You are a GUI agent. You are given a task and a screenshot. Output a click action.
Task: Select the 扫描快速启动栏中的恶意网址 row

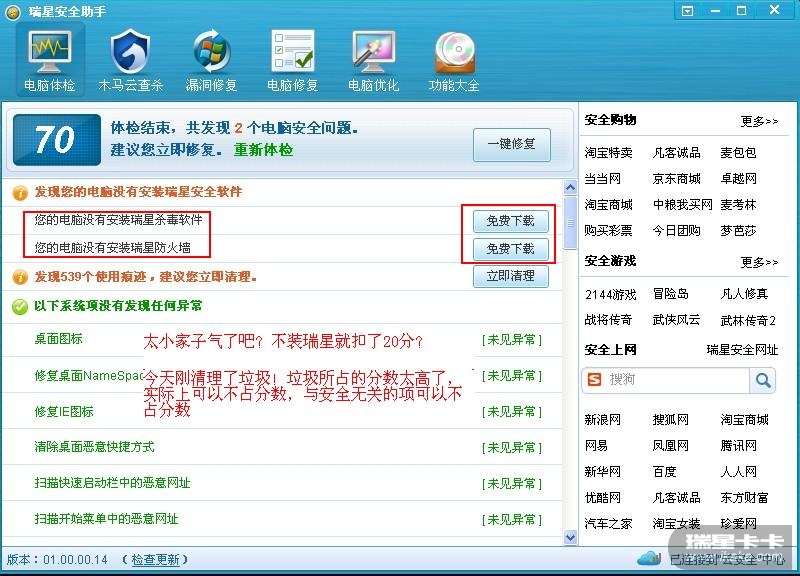tap(283, 483)
